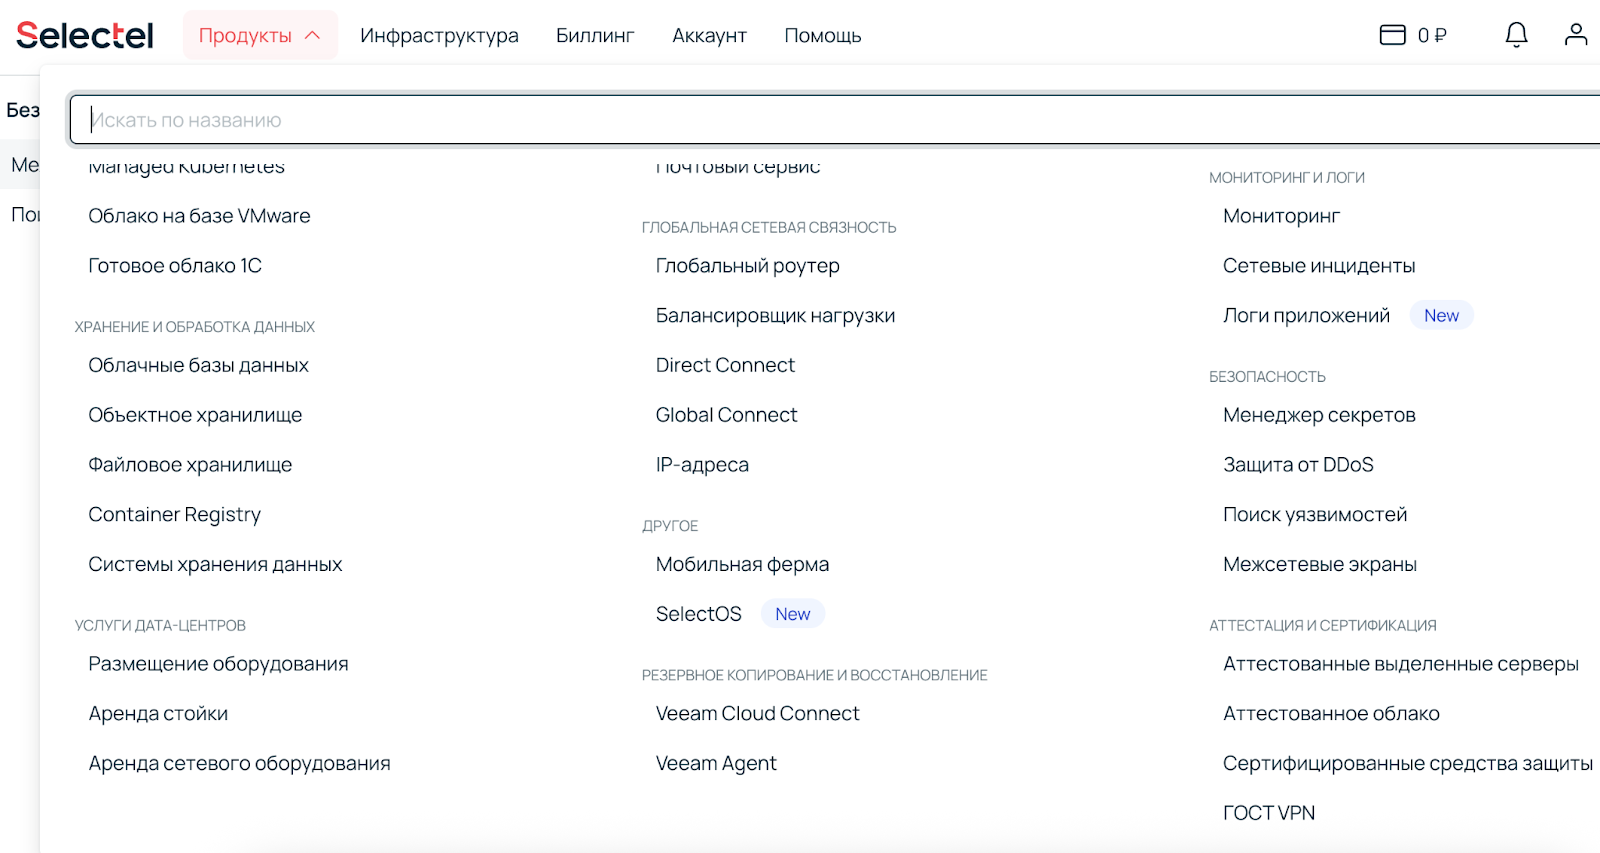Open Veeam Agent

click(716, 763)
